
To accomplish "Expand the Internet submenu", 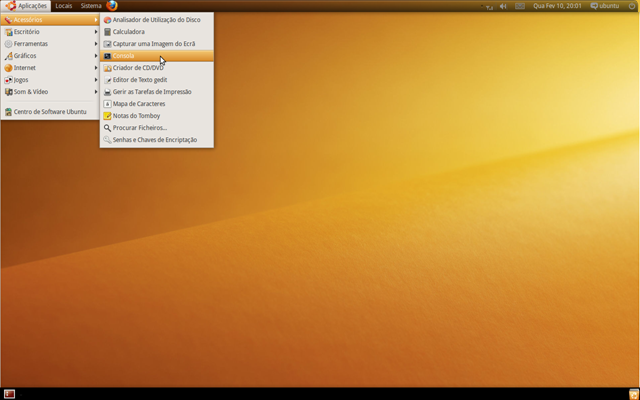I will (50, 68).
